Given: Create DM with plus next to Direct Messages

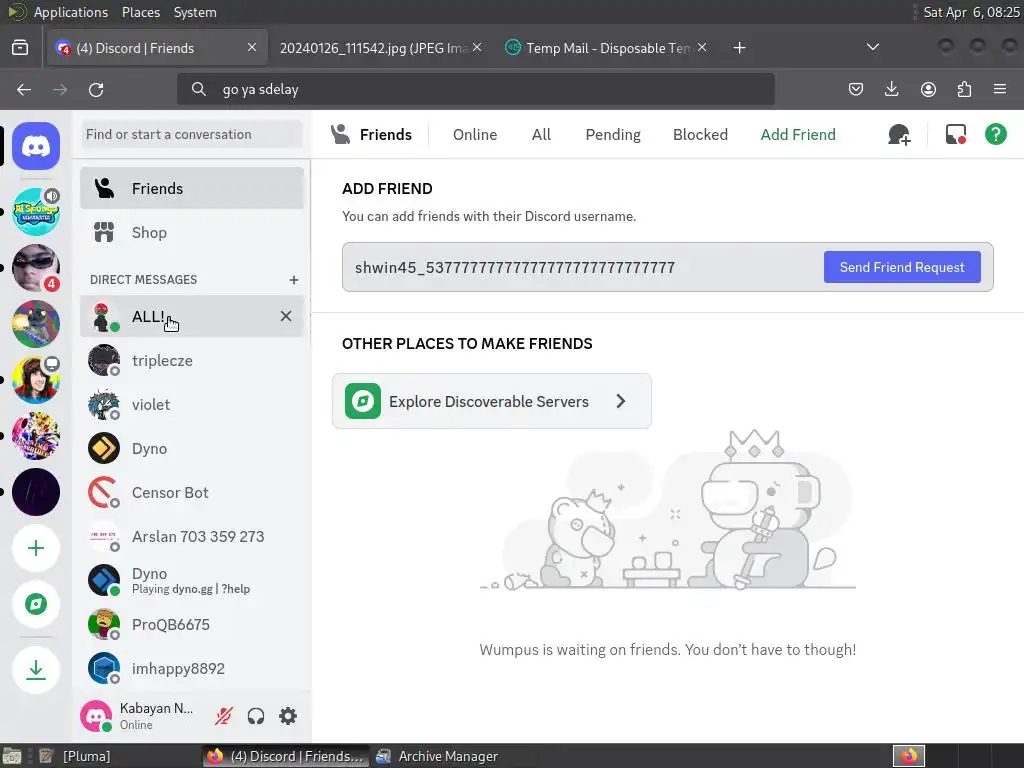Looking at the screenshot, I should [294, 280].
